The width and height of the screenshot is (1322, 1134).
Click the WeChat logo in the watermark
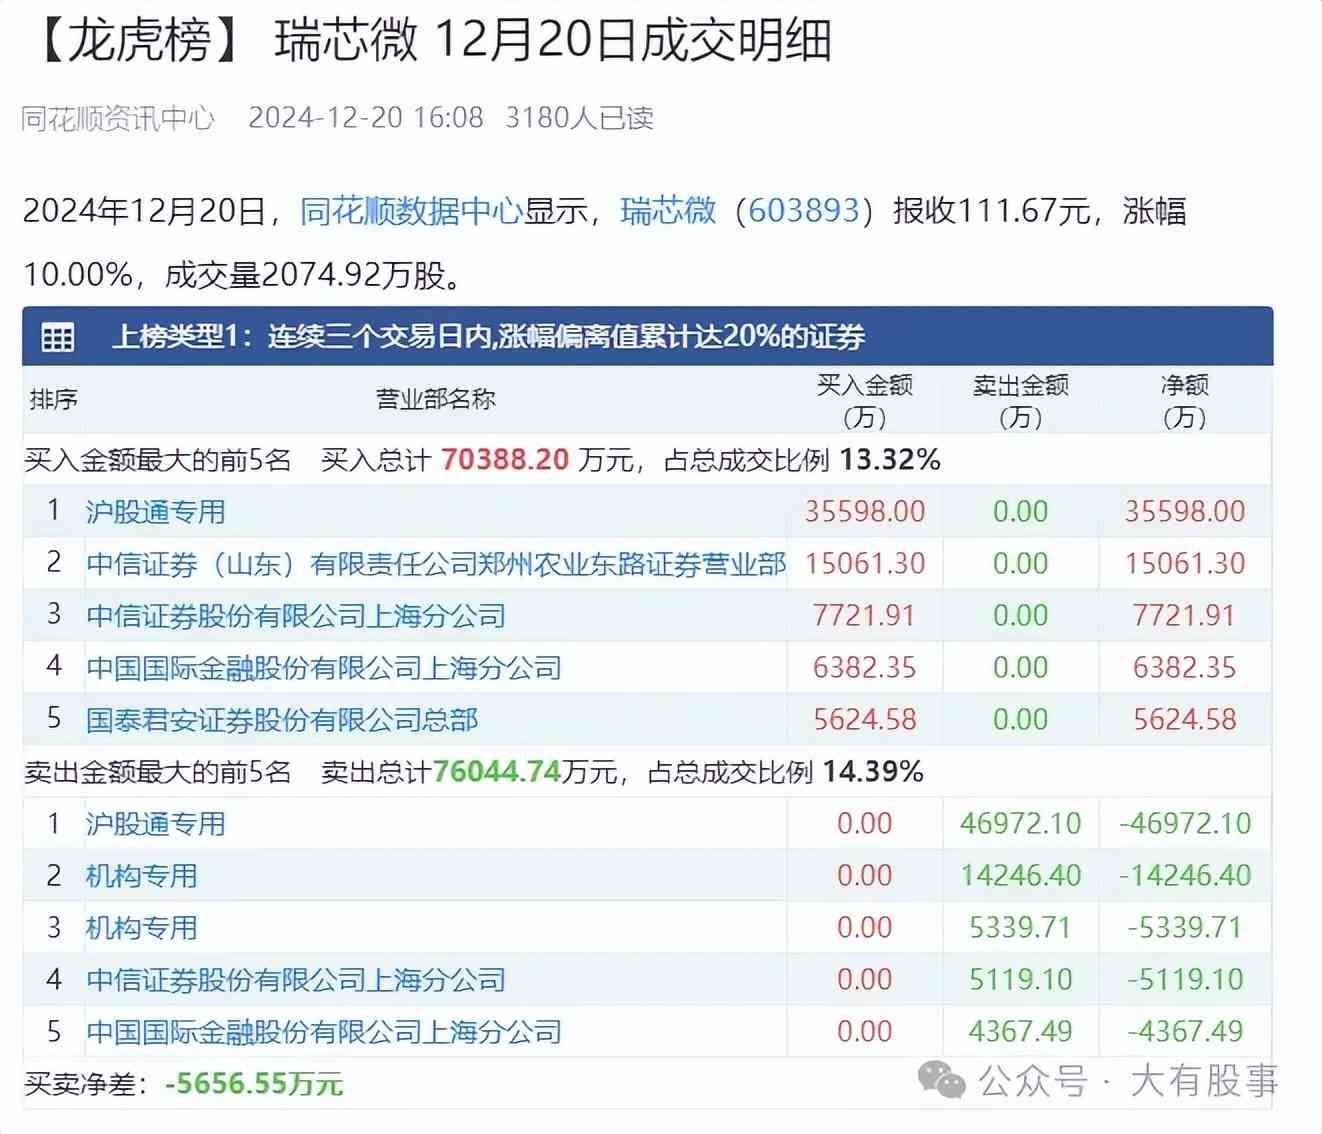942,1081
